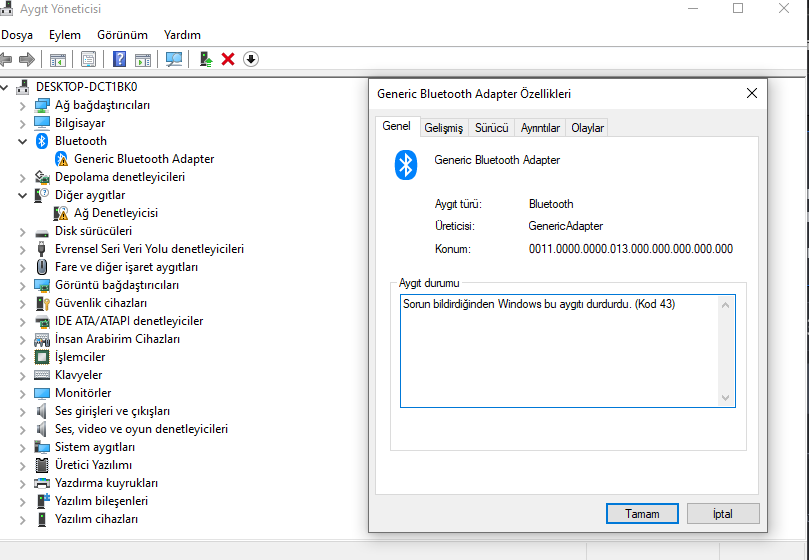Close the Generic Bluetooth Adapter properties dialog
The width and height of the screenshot is (809, 560).
pyautogui.click(x=752, y=93)
